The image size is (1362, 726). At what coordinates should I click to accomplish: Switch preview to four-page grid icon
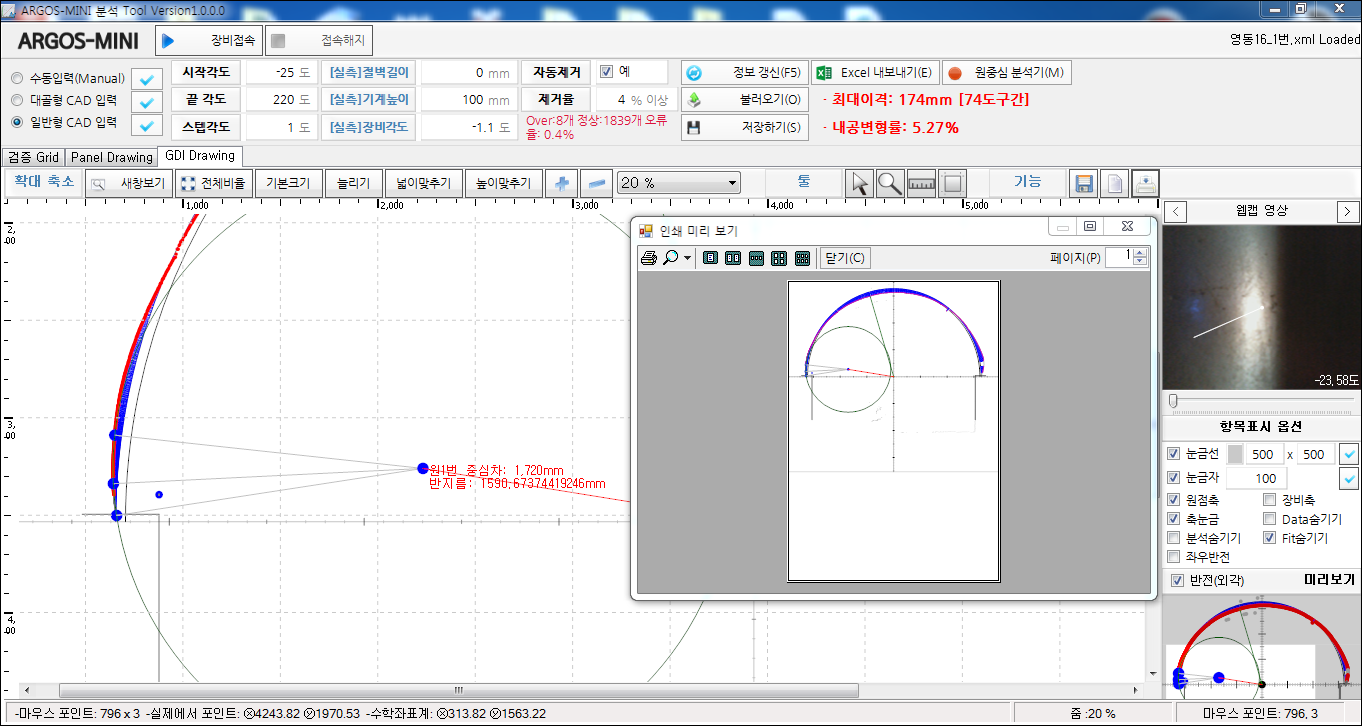coord(778,257)
